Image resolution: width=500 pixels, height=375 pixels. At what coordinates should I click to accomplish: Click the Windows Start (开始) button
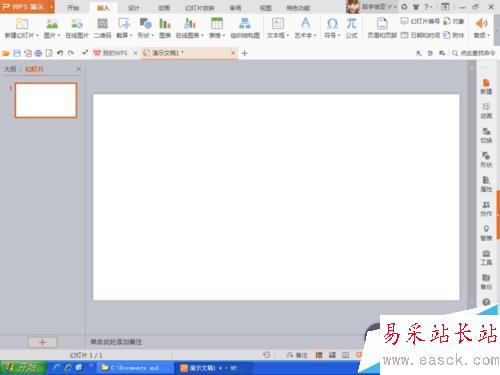(22, 368)
